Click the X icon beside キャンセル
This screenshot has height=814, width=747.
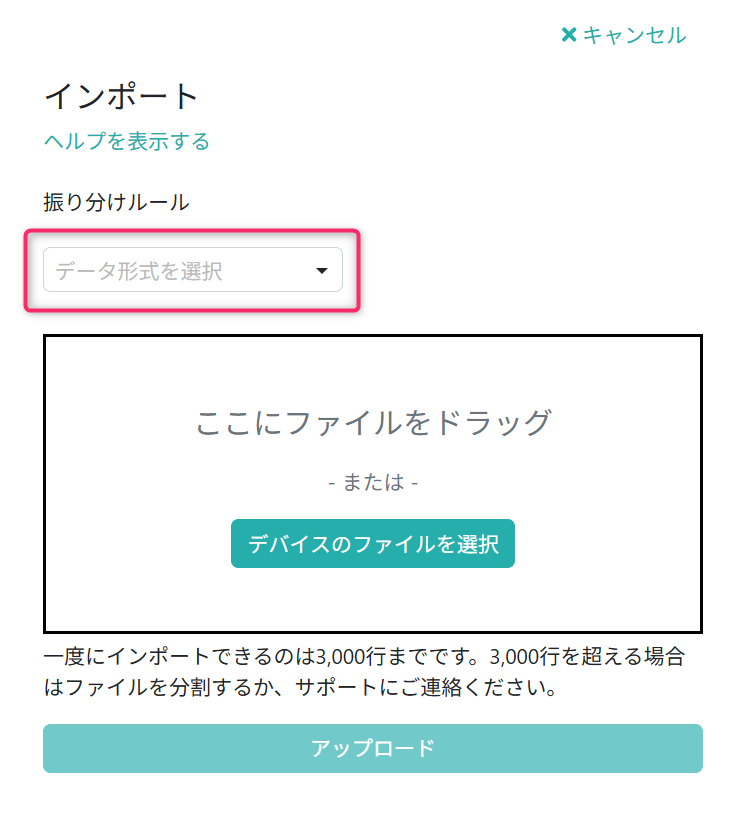click(x=569, y=35)
